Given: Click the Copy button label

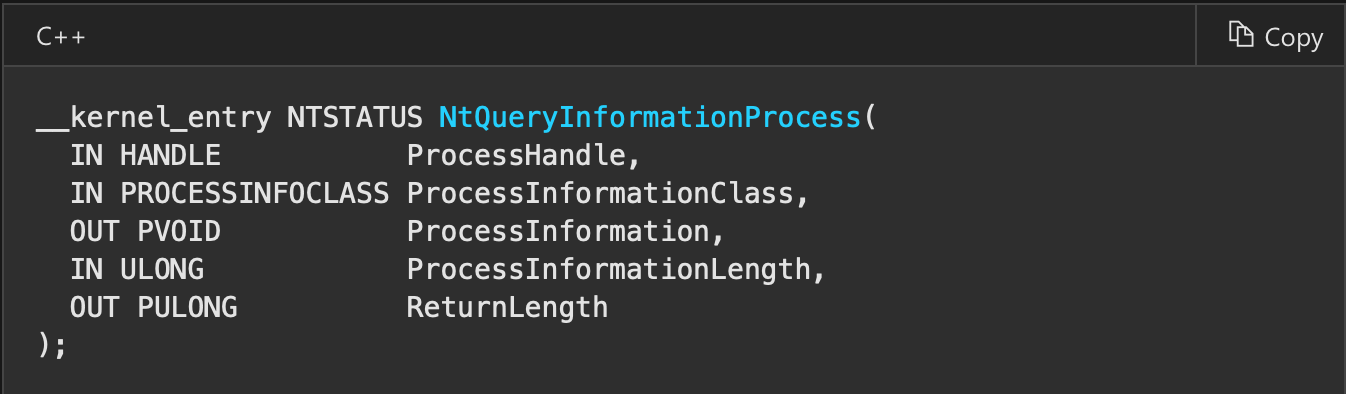Looking at the screenshot, I should click(x=1294, y=37).
